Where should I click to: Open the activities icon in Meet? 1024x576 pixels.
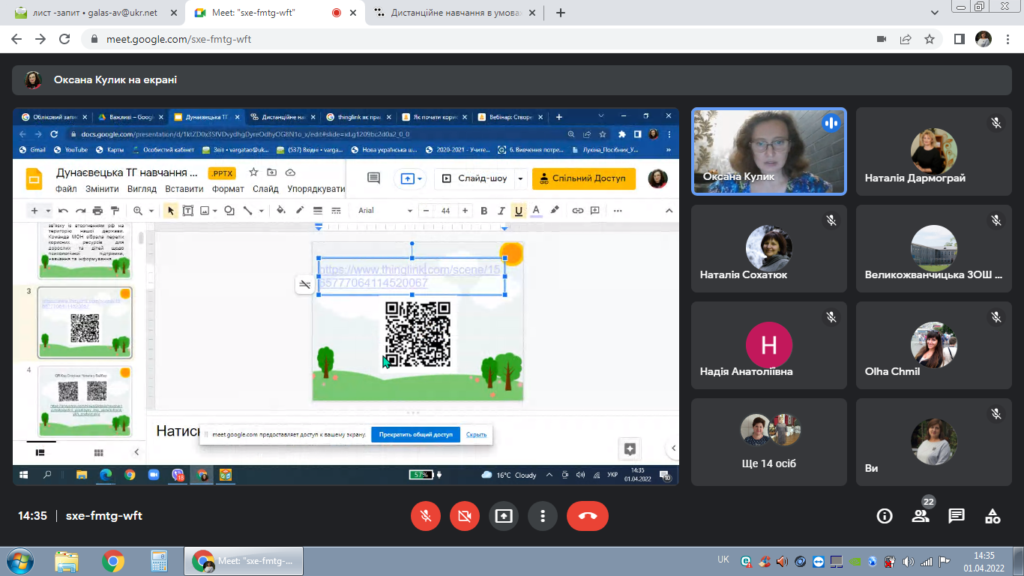tap(993, 516)
